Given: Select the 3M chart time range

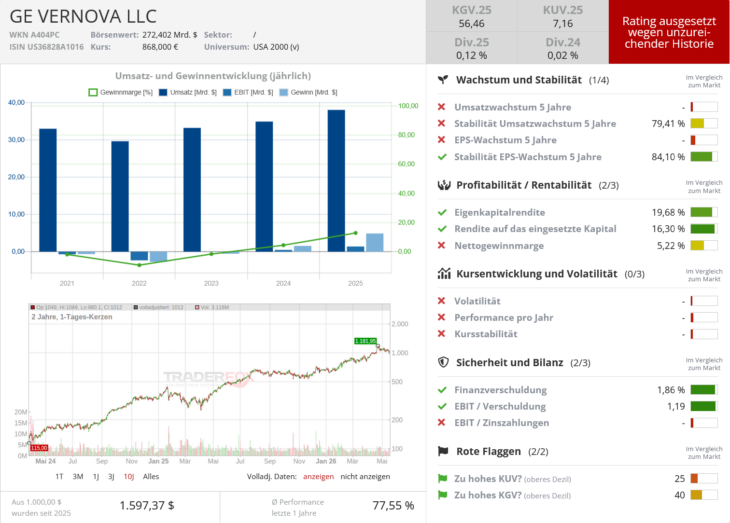Looking at the screenshot, I should point(78,476).
